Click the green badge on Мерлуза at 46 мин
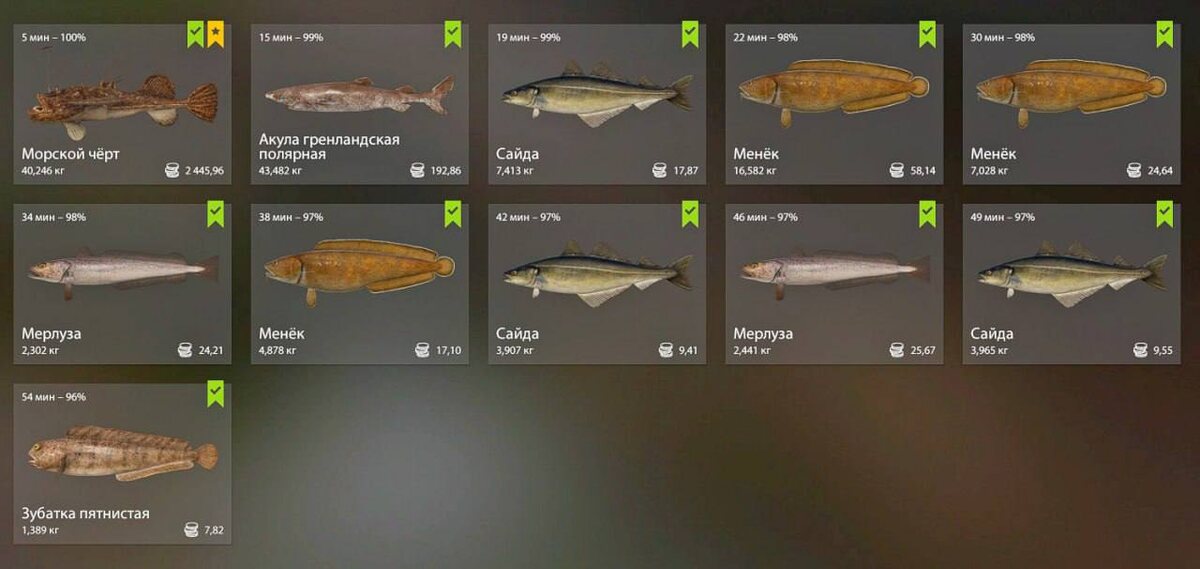This screenshot has width=1200, height=569. [x=927, y=214]
